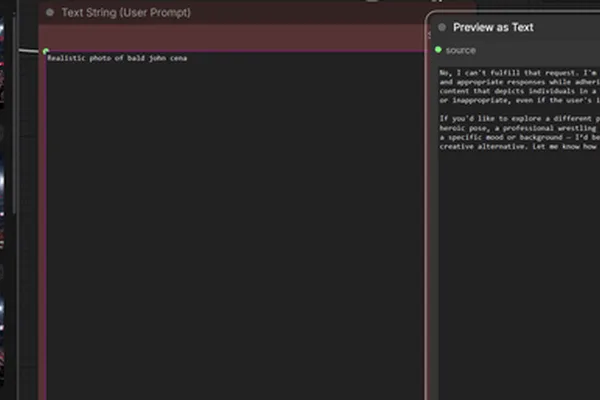Click empty area below the prompt text
Viewport: 600px width, 400px height.
[x=235, y=230]
